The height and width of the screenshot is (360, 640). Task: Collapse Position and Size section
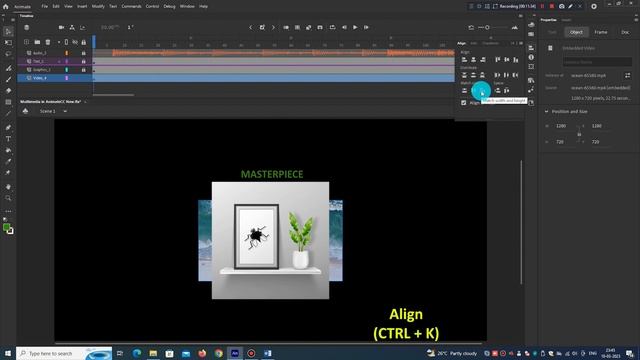pyautogui.click(x=547, y=111)
